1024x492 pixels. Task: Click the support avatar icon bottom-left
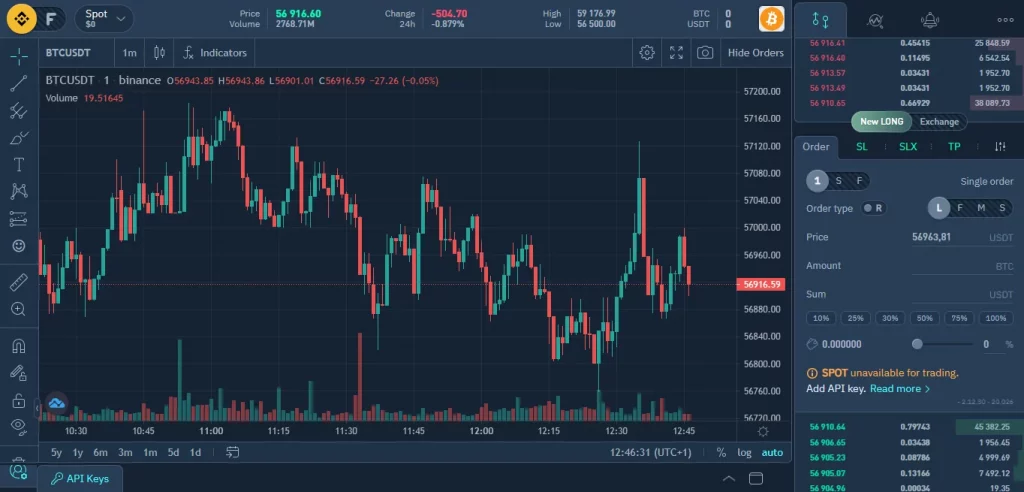click(18, 471)
